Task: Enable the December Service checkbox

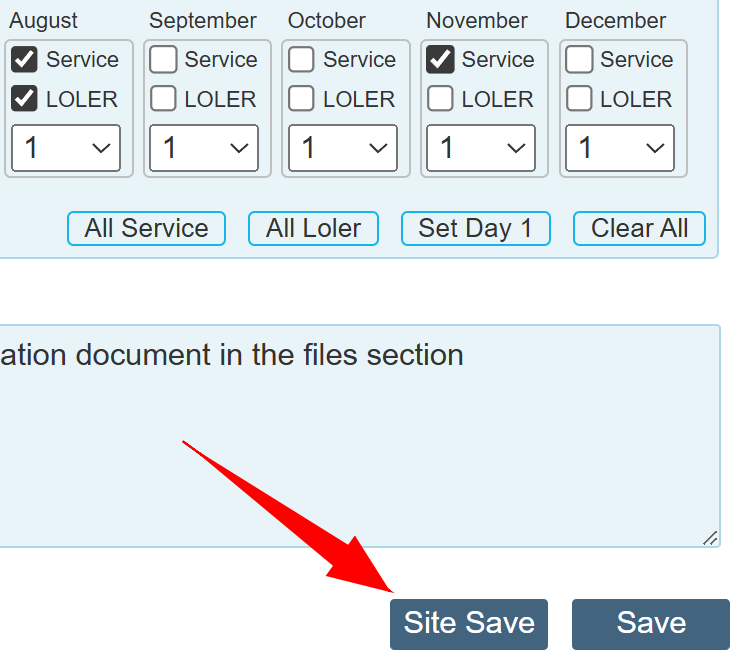Action: (x=579, y=60)
